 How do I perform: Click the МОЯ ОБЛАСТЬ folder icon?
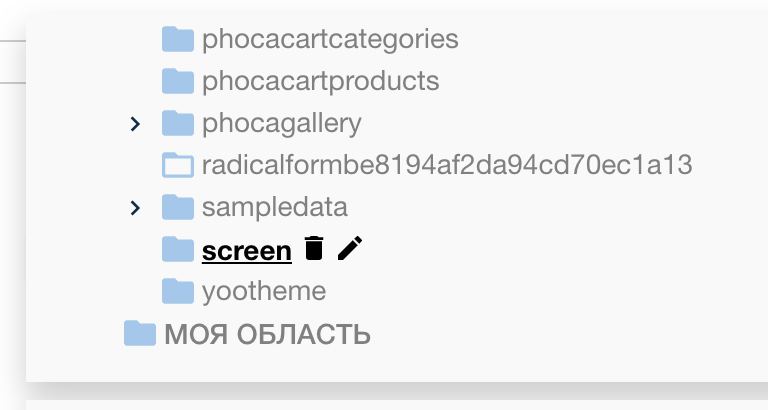[140, 333]
